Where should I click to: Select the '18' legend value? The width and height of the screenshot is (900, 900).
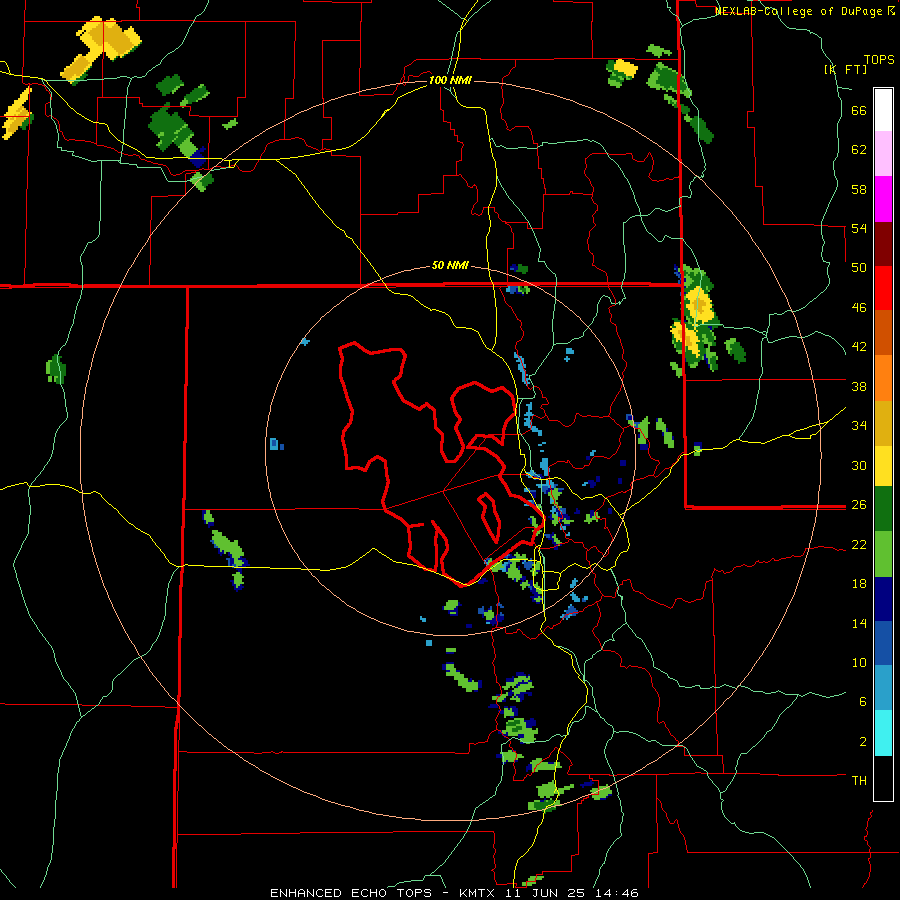click(x=859, y=584)
